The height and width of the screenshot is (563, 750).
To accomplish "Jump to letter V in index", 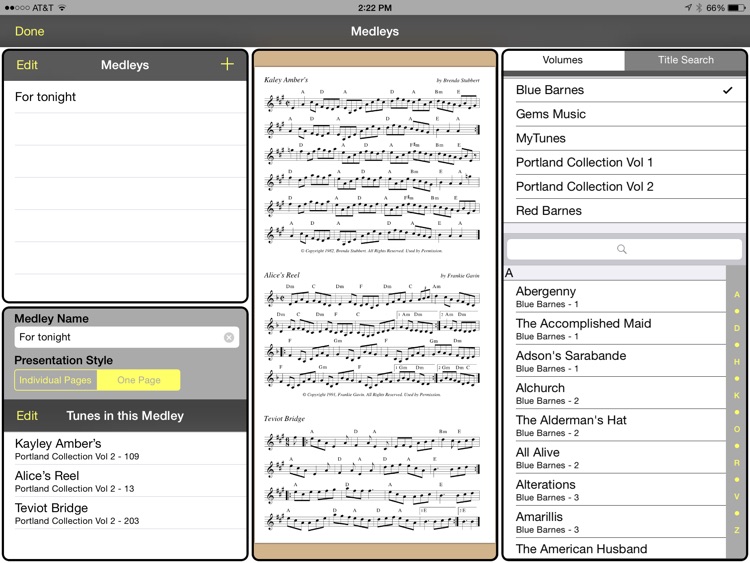I will pyautogui.click(x=737, y=497).
